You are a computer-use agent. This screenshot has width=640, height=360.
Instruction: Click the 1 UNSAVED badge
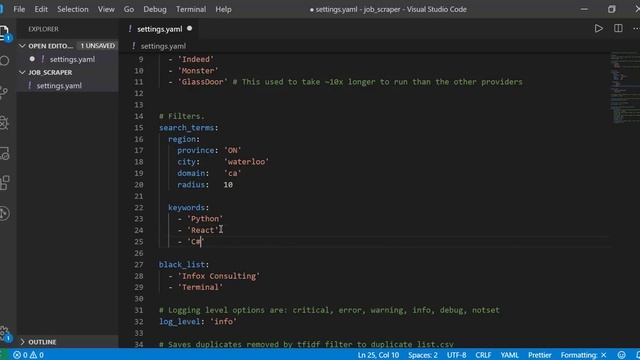point(98,46)
